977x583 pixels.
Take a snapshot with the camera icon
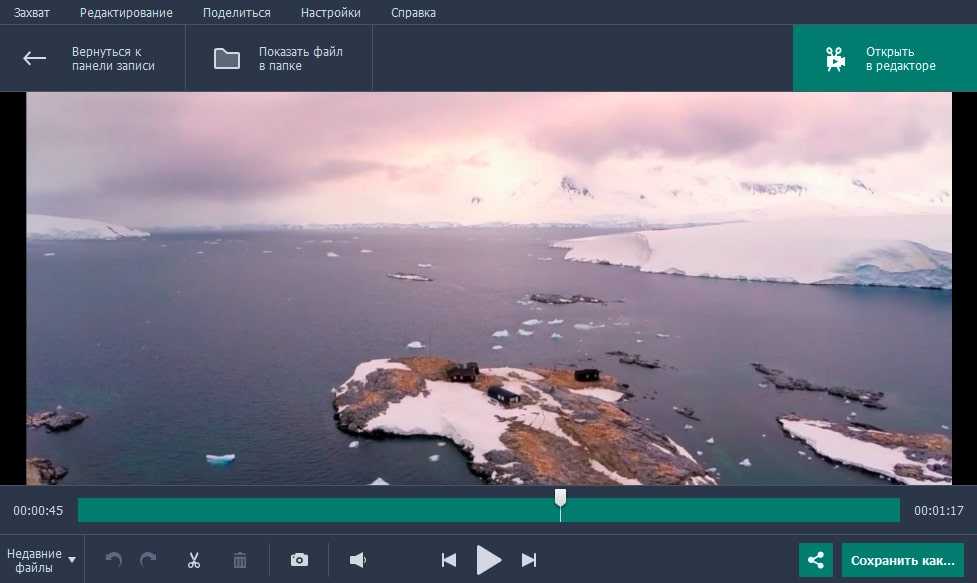(299, 560)
